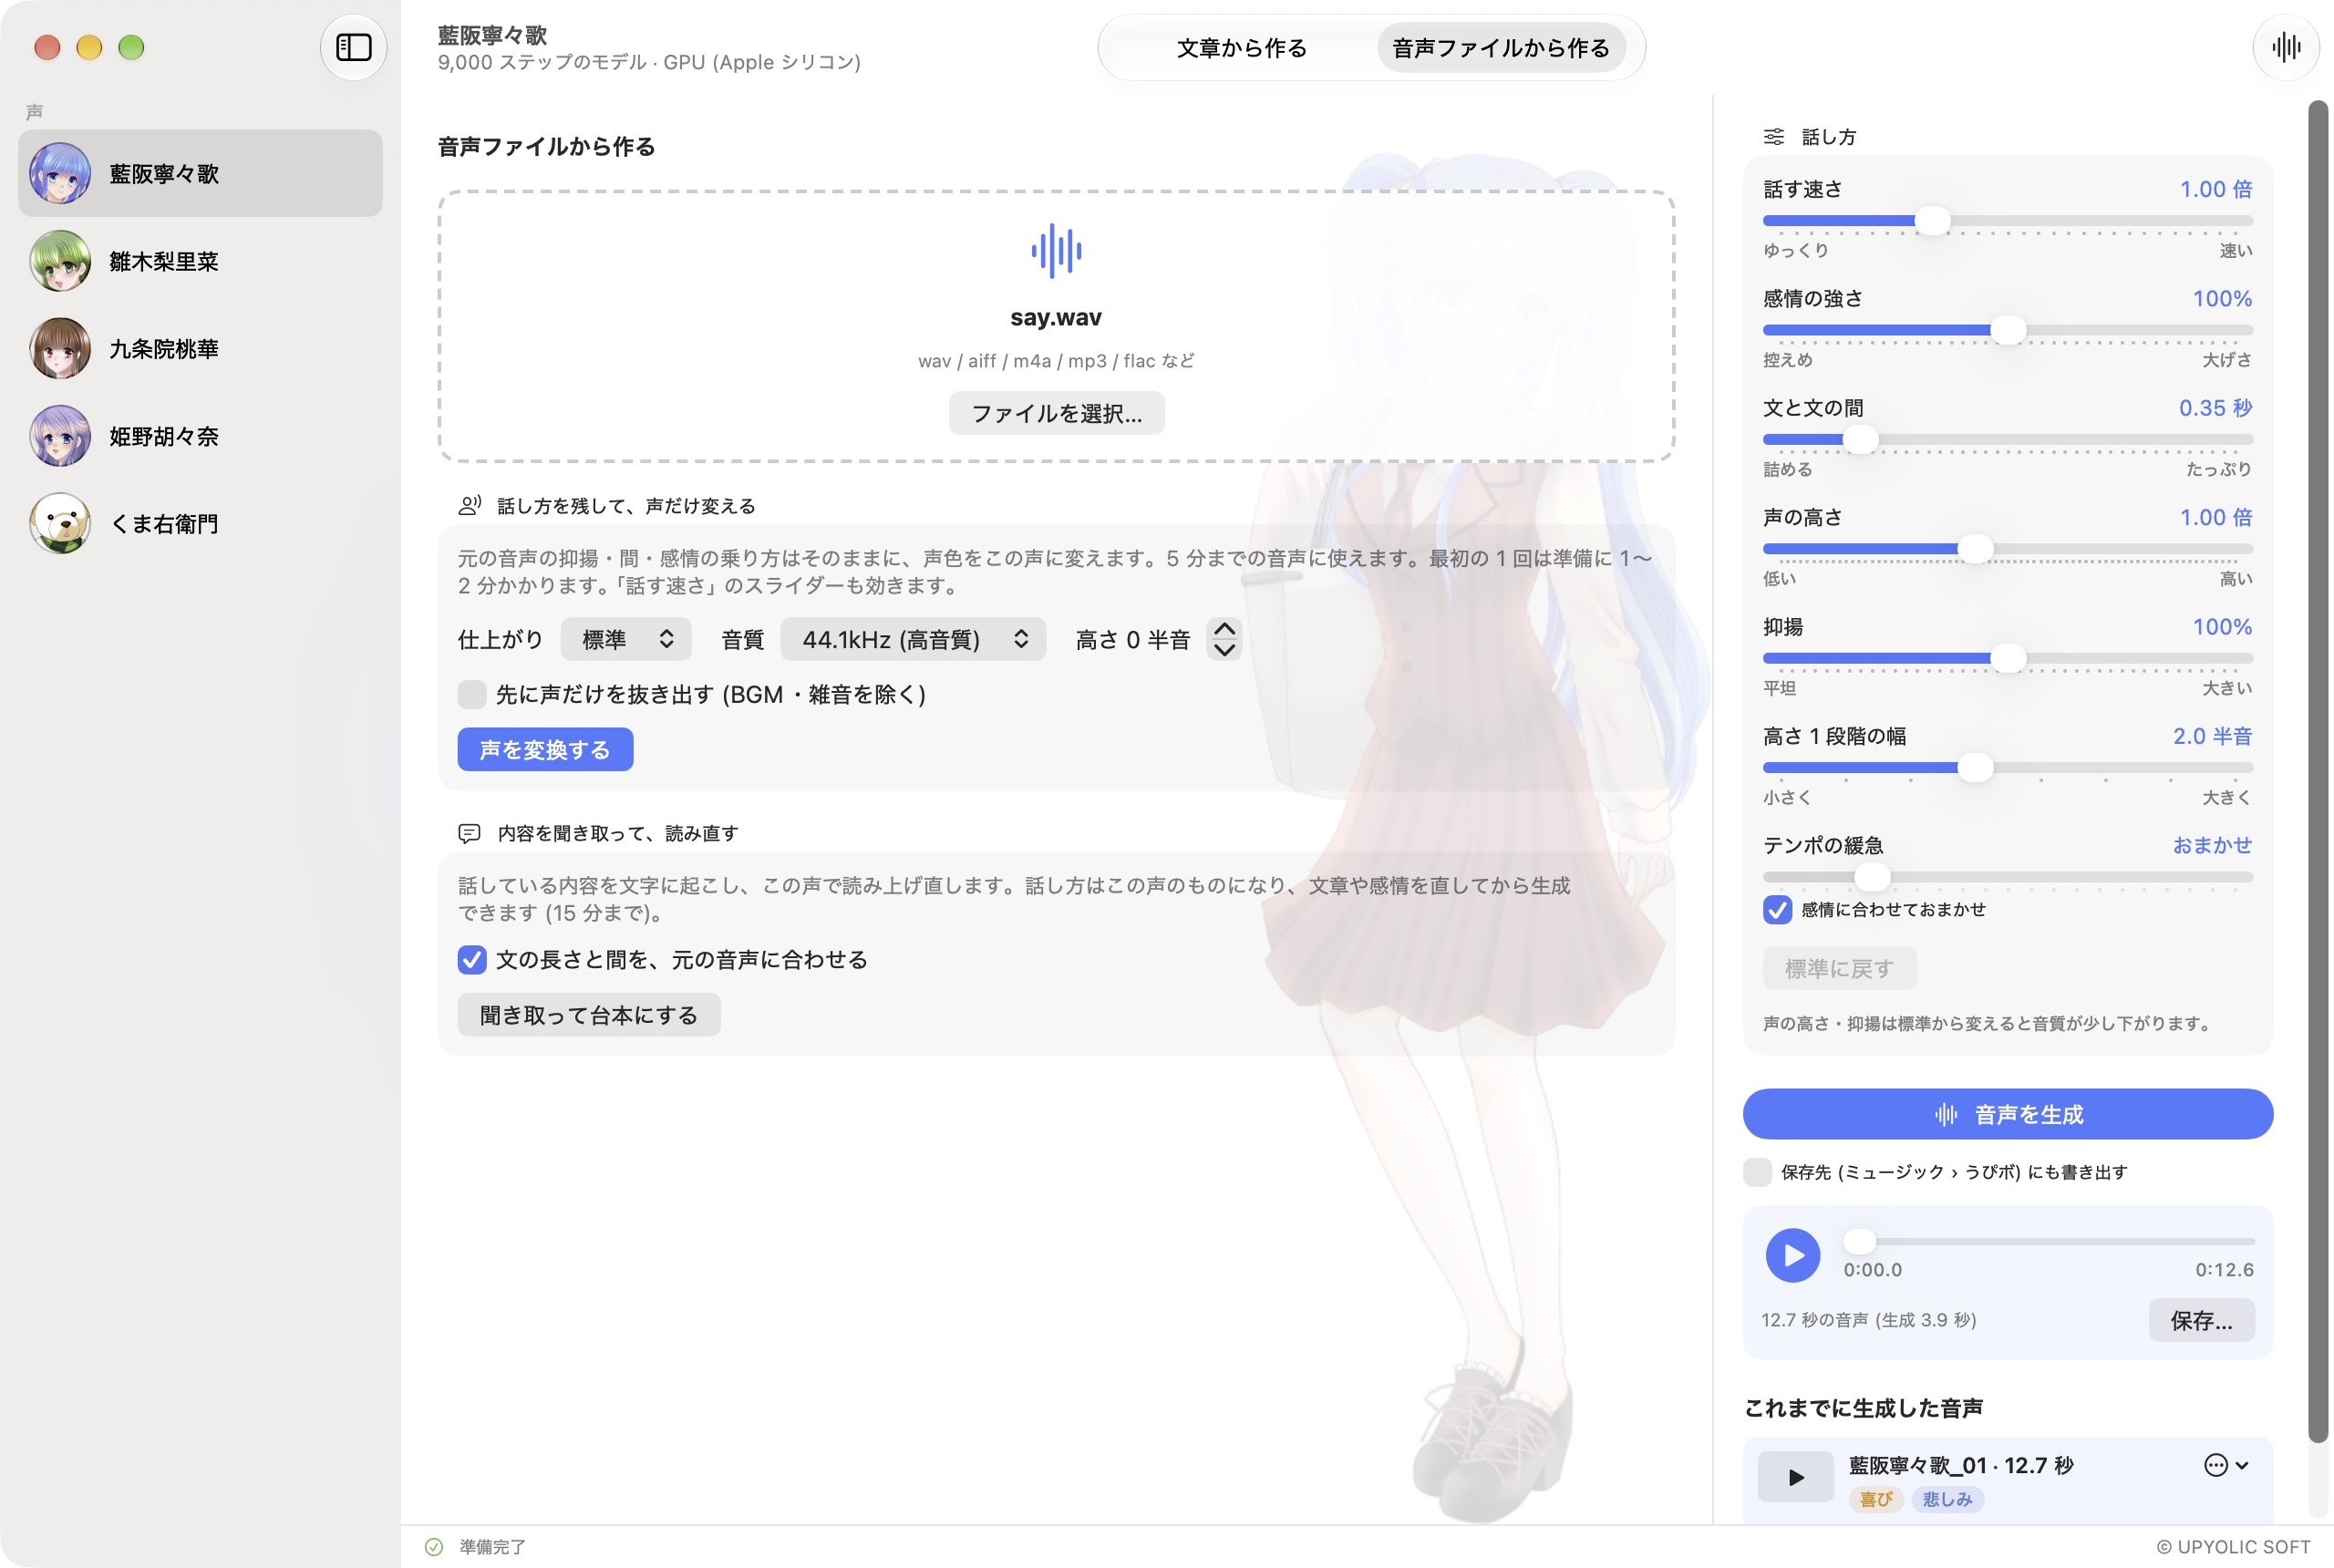Click the audio playback progress bar
Image resolution: width=2334 pixels, height=1568 pixels.
2049,1241
